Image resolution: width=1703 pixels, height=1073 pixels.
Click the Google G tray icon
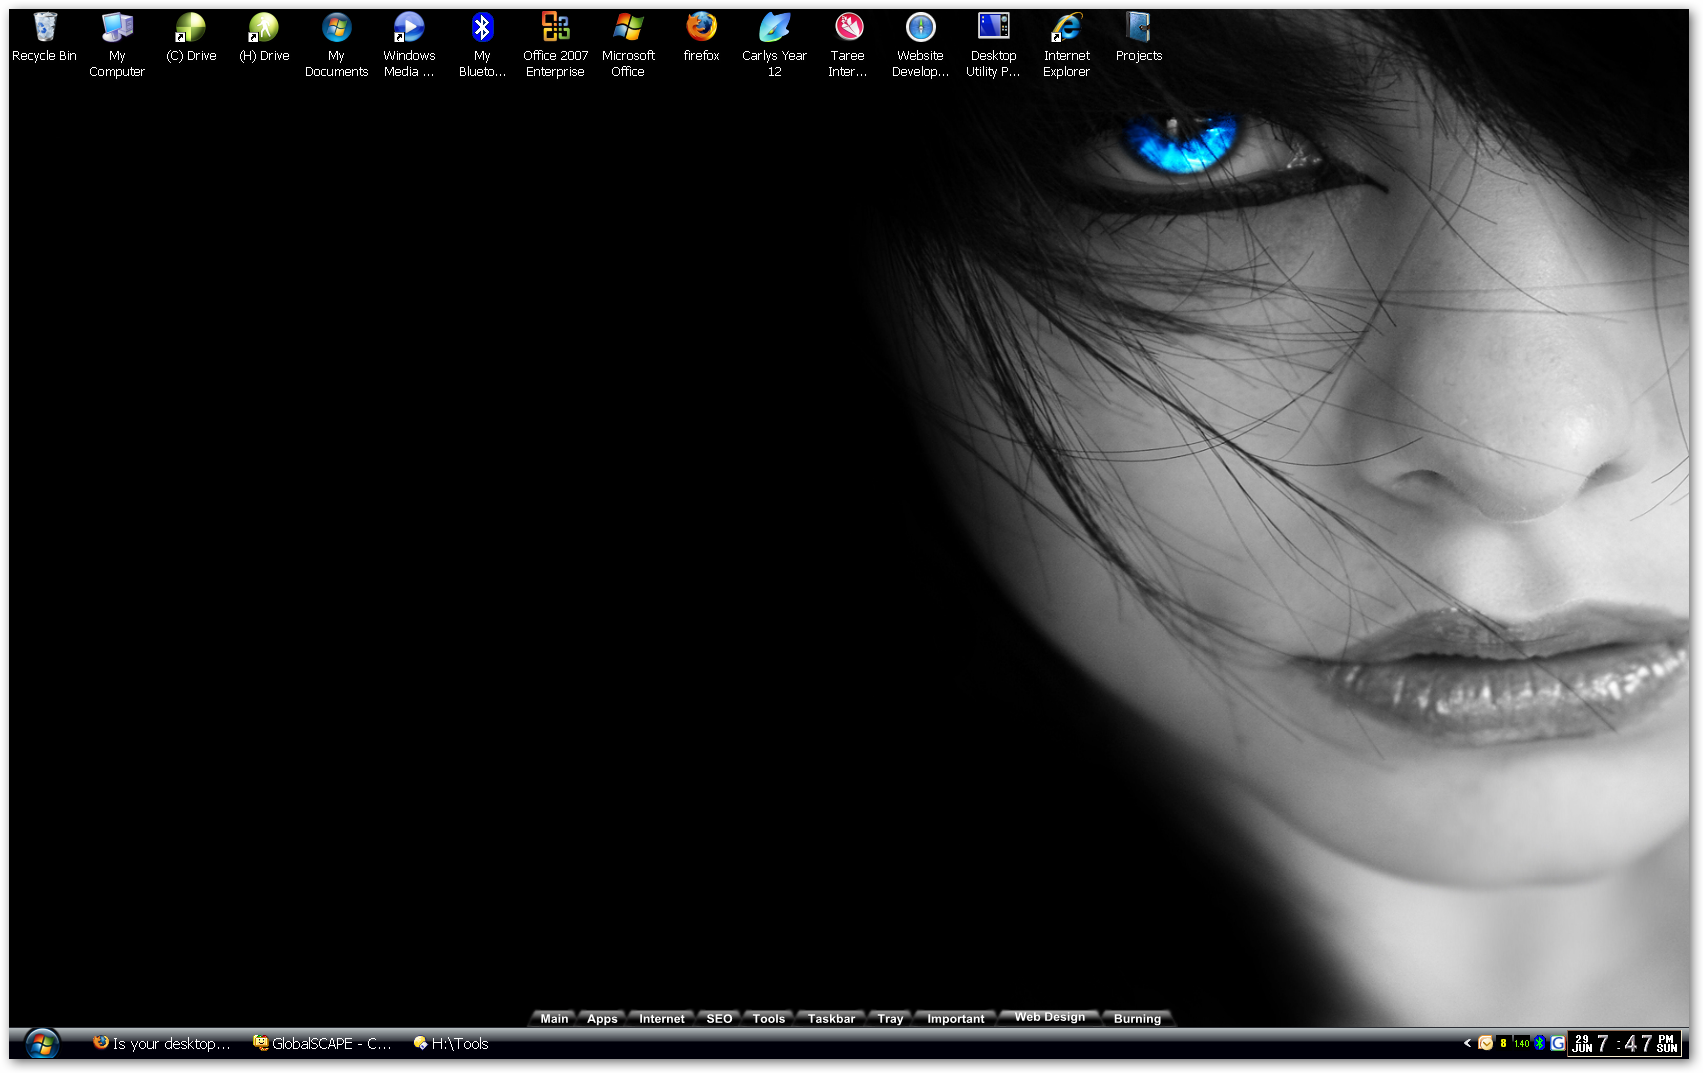pos(1557,1043)
